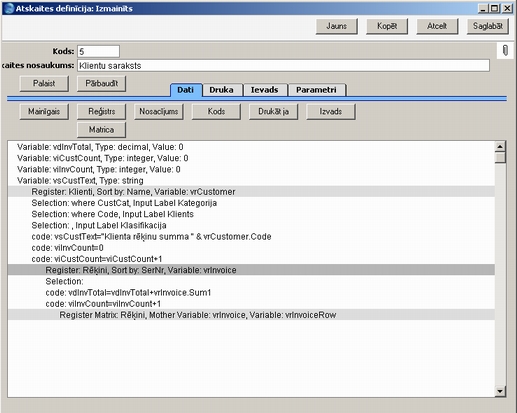Run the report with Palaist

[44, 83]
